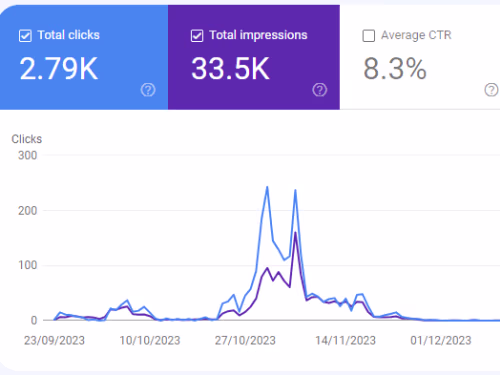Click the 27/10/2023 date axis label
This screenshot has height=375, width=500.
[x=245, y=340]
